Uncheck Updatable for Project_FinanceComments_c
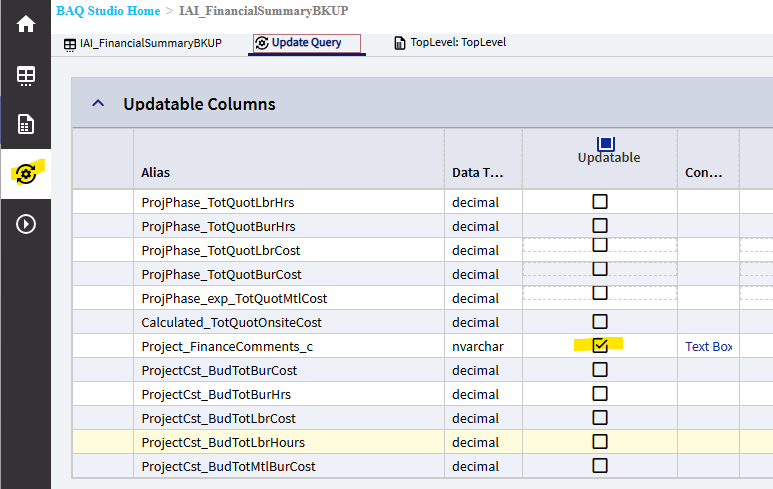 click(600, 346)
